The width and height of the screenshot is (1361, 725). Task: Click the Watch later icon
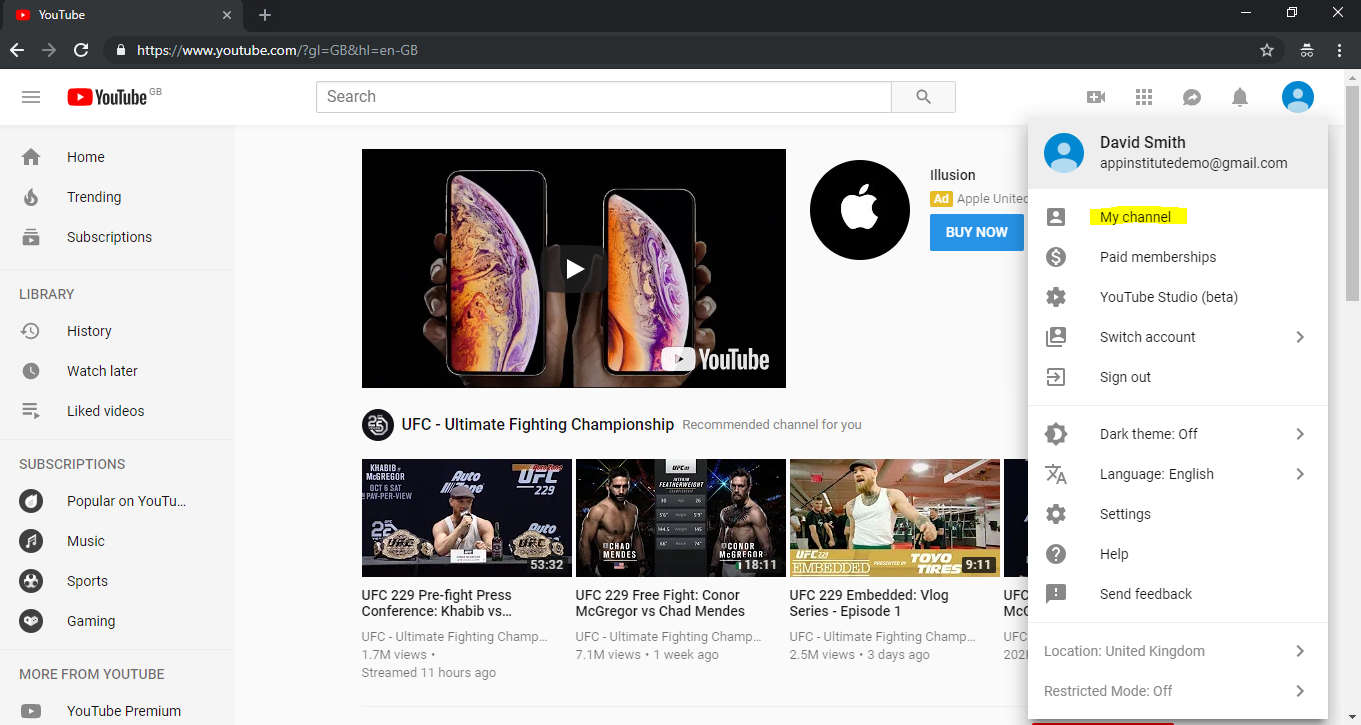tap(31, 371)
